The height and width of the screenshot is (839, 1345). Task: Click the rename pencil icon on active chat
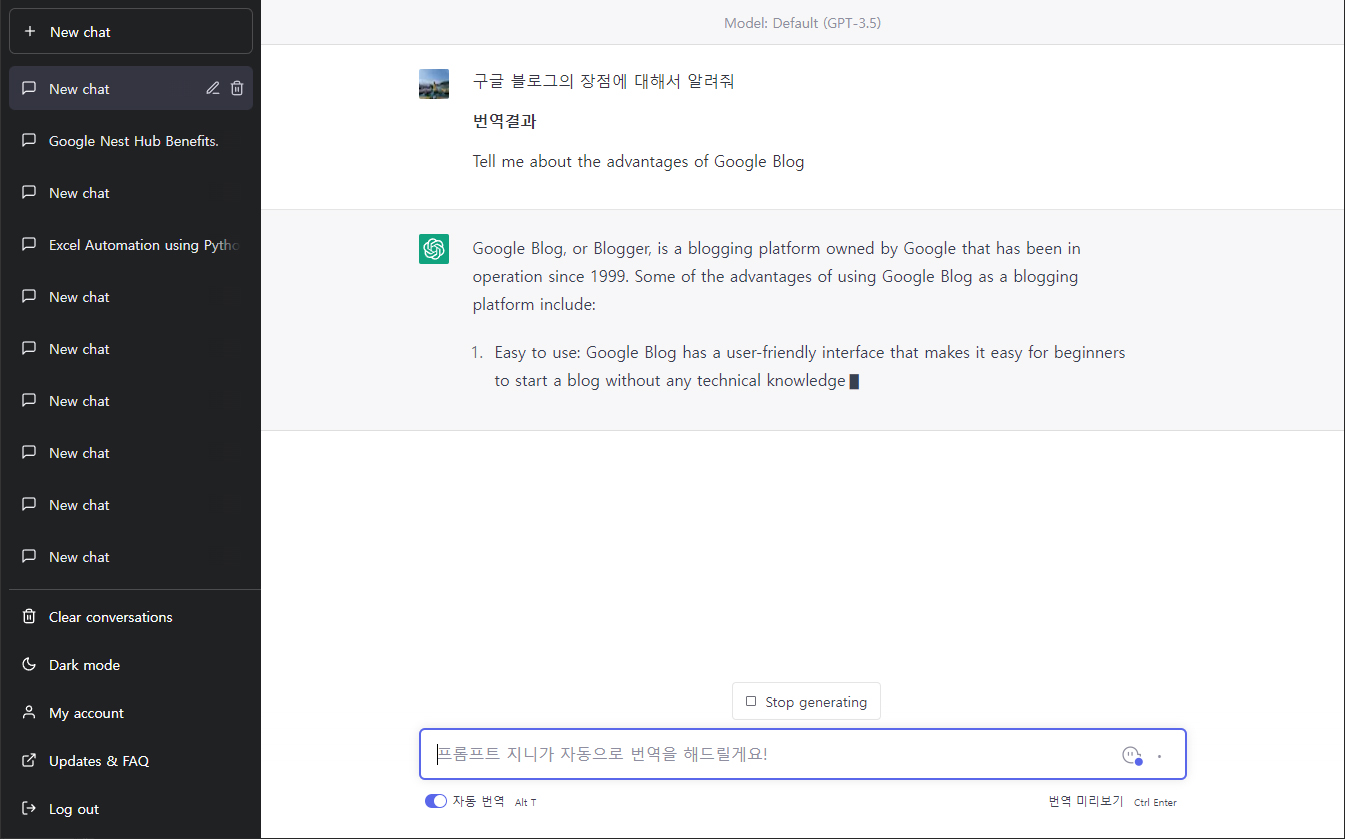click(x=212, y=88)
